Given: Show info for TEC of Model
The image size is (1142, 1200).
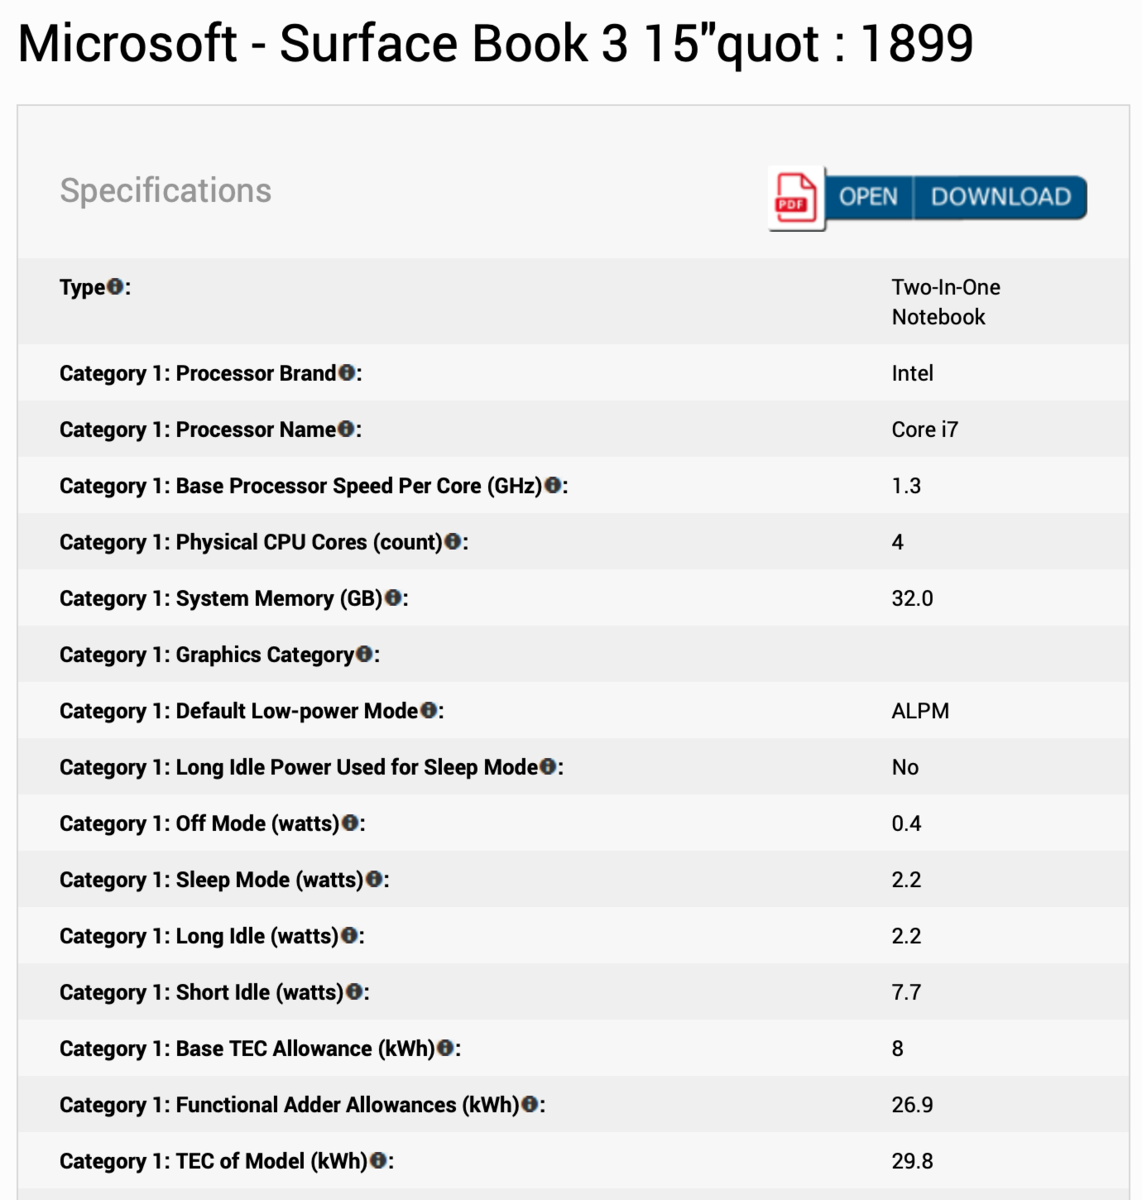Looking at the screenshot, I should pos(378,1161).
